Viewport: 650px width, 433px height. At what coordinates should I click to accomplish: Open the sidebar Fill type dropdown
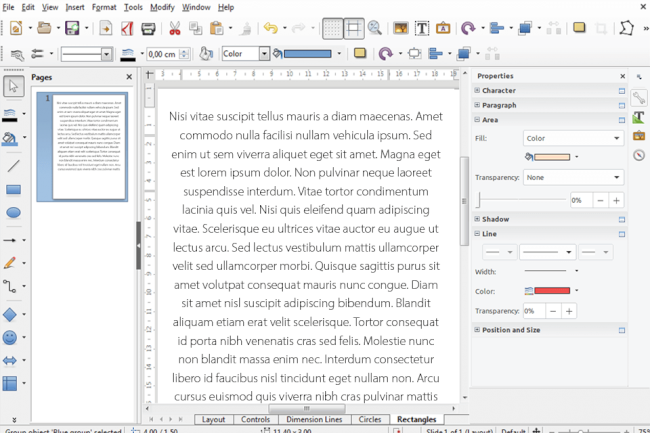pos(573,138)
